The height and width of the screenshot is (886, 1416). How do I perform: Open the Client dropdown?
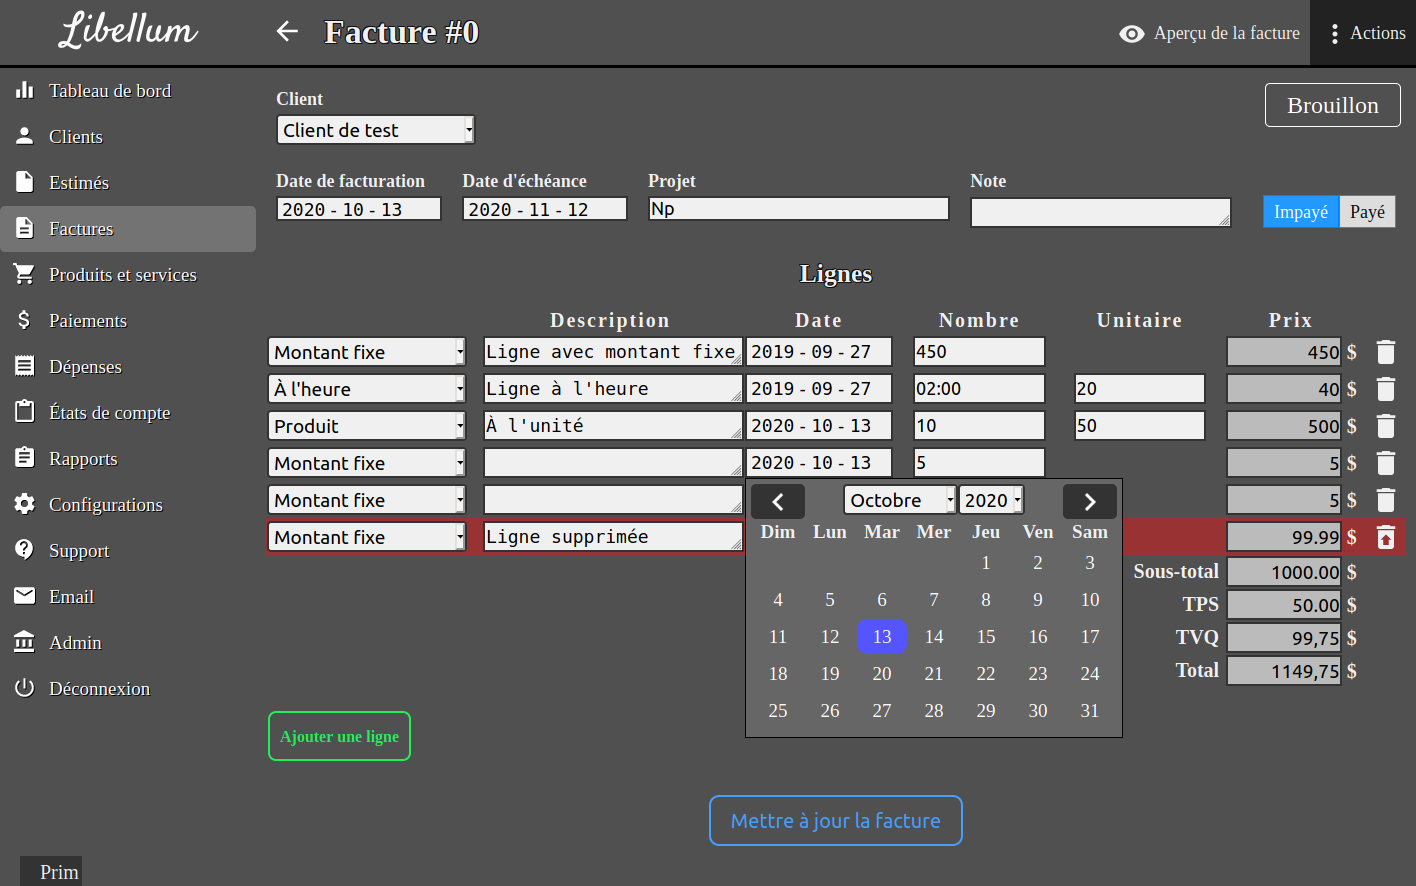pos(375,130)
